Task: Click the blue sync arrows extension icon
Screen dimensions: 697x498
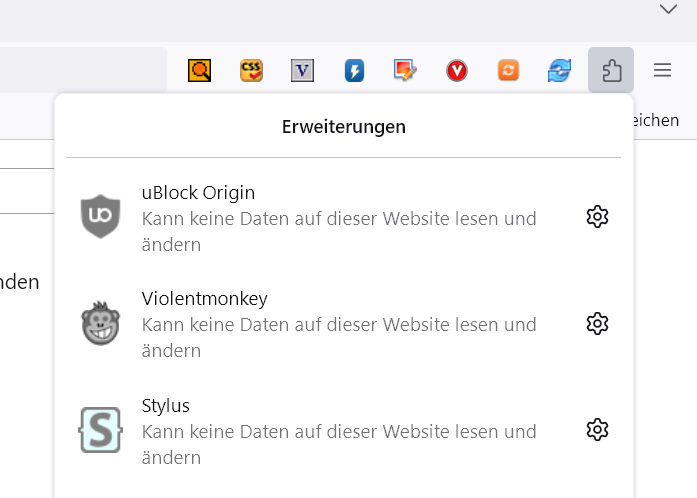Action: (559, 71)
